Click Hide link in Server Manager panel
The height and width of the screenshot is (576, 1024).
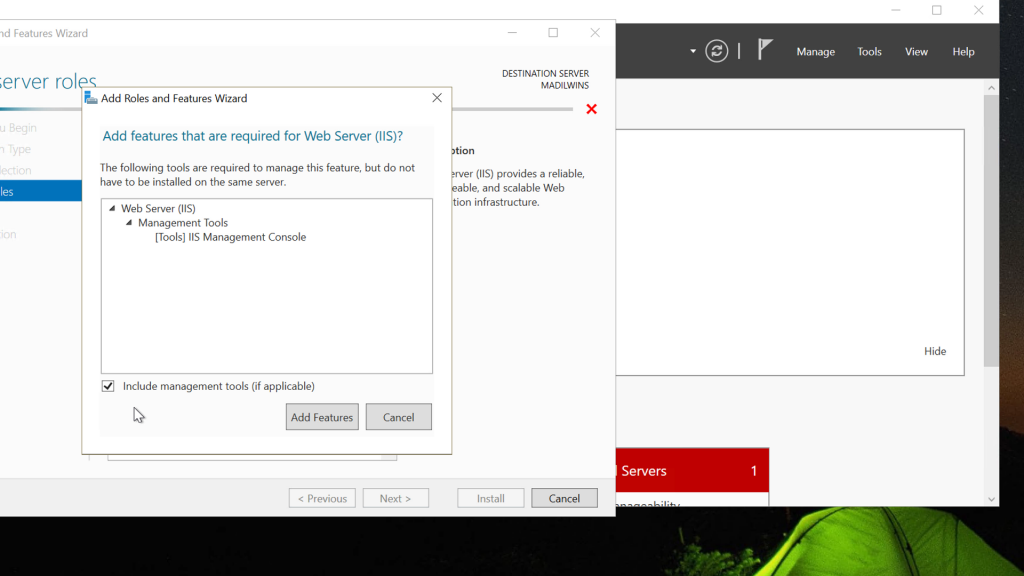click(935, 351)
